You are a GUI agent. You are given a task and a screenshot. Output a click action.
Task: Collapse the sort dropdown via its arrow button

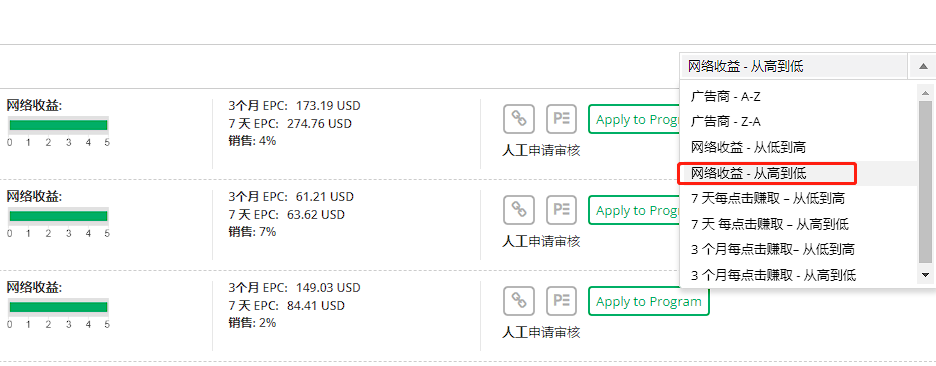point(922,66)
